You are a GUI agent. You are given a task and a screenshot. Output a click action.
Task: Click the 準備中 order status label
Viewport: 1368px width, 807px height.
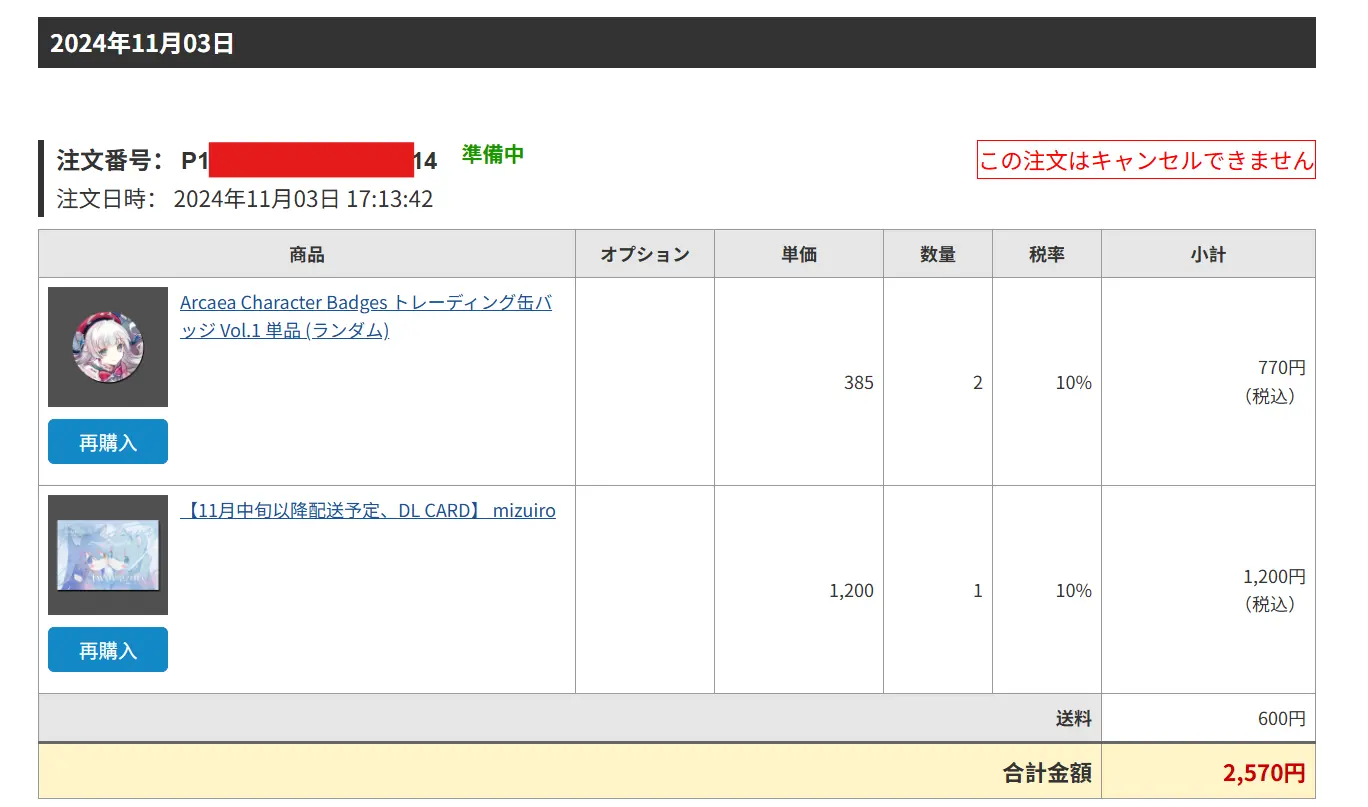[493, 154]
